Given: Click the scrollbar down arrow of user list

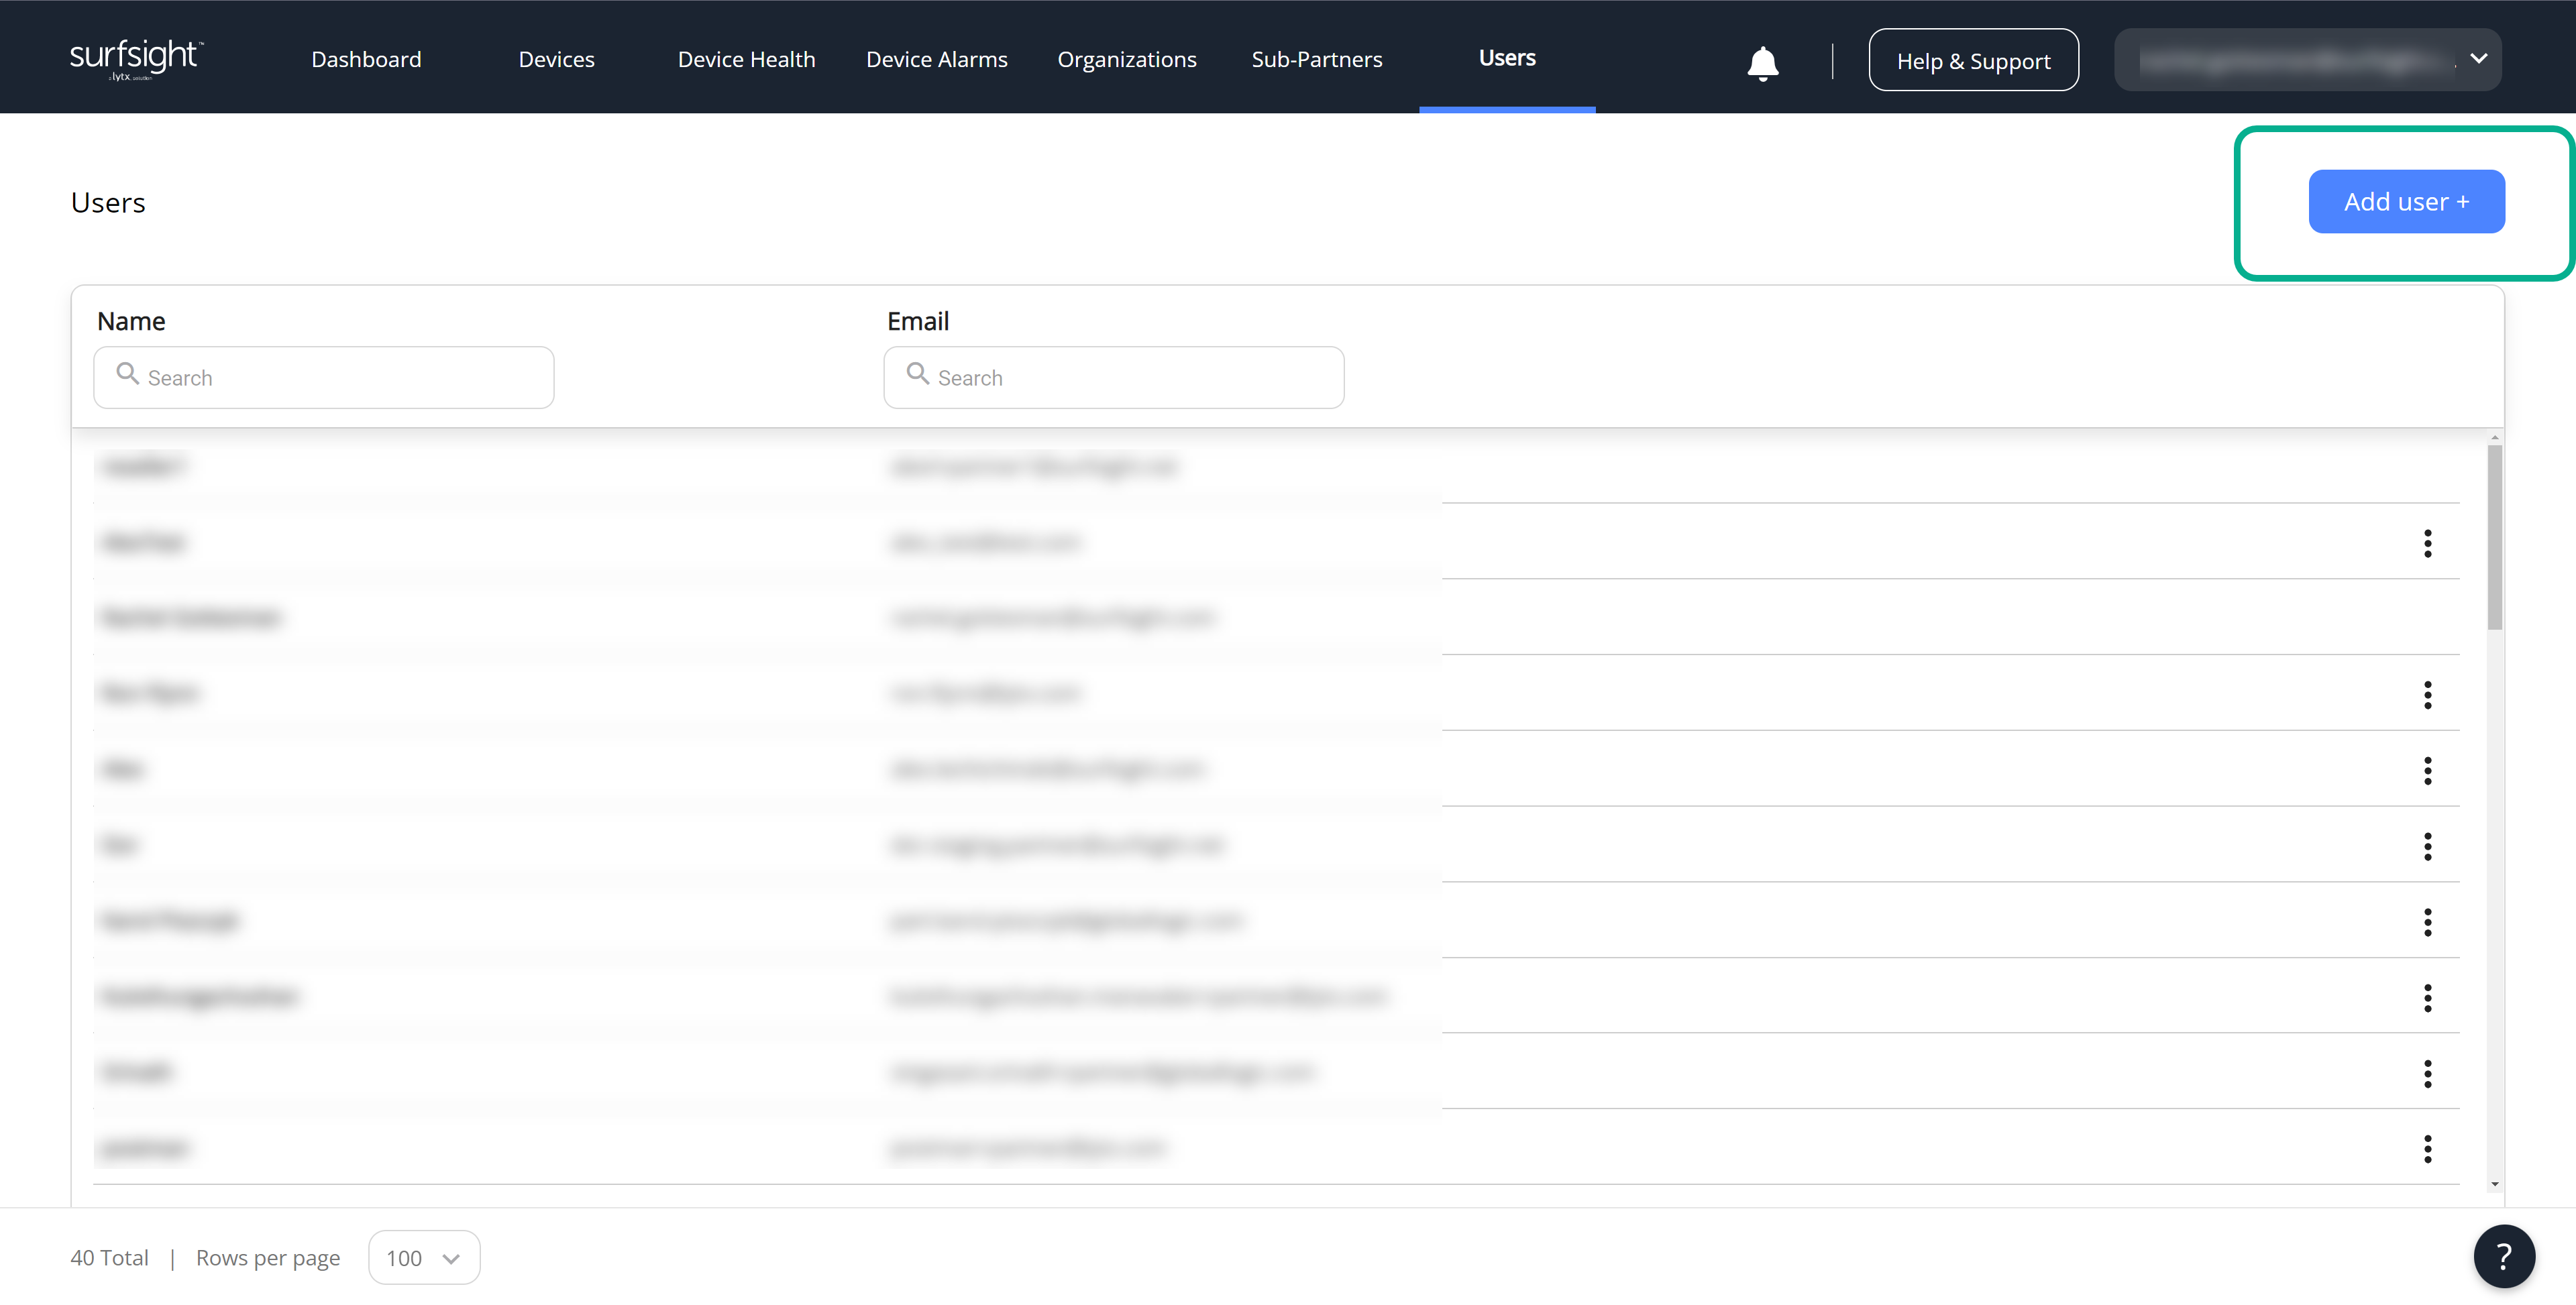Looking at the screenshot, I should (x=2494, y=1184).
